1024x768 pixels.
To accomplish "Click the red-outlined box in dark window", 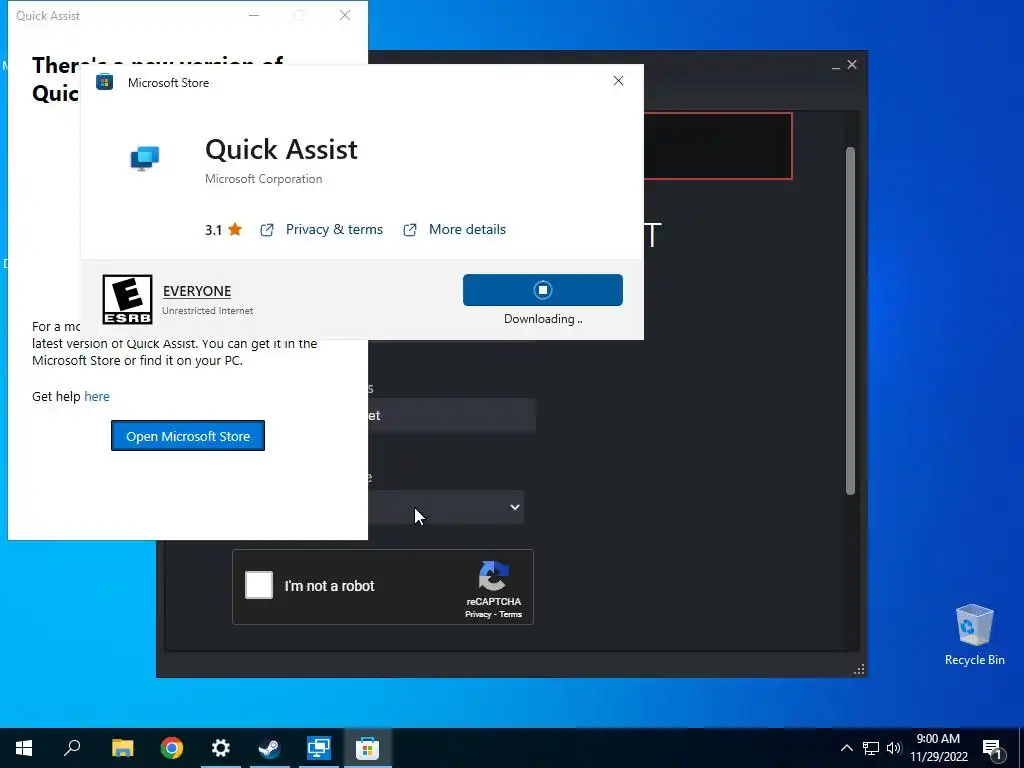I will click(x=718, y=146).
